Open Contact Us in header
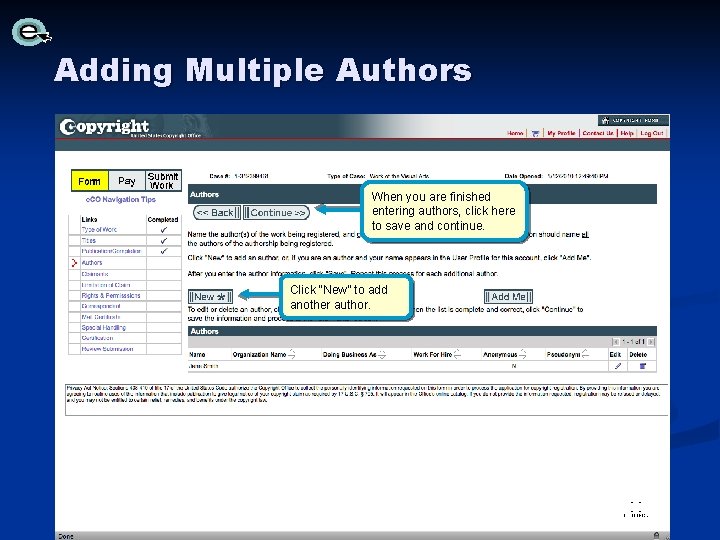Screen dimensions: 720x540 pyautogui.click(x=598, y=133)
